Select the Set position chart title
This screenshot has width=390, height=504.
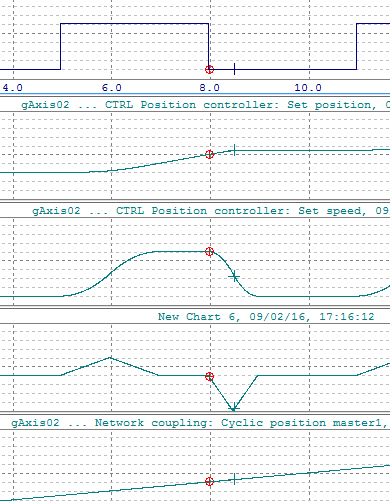(205, 105)
